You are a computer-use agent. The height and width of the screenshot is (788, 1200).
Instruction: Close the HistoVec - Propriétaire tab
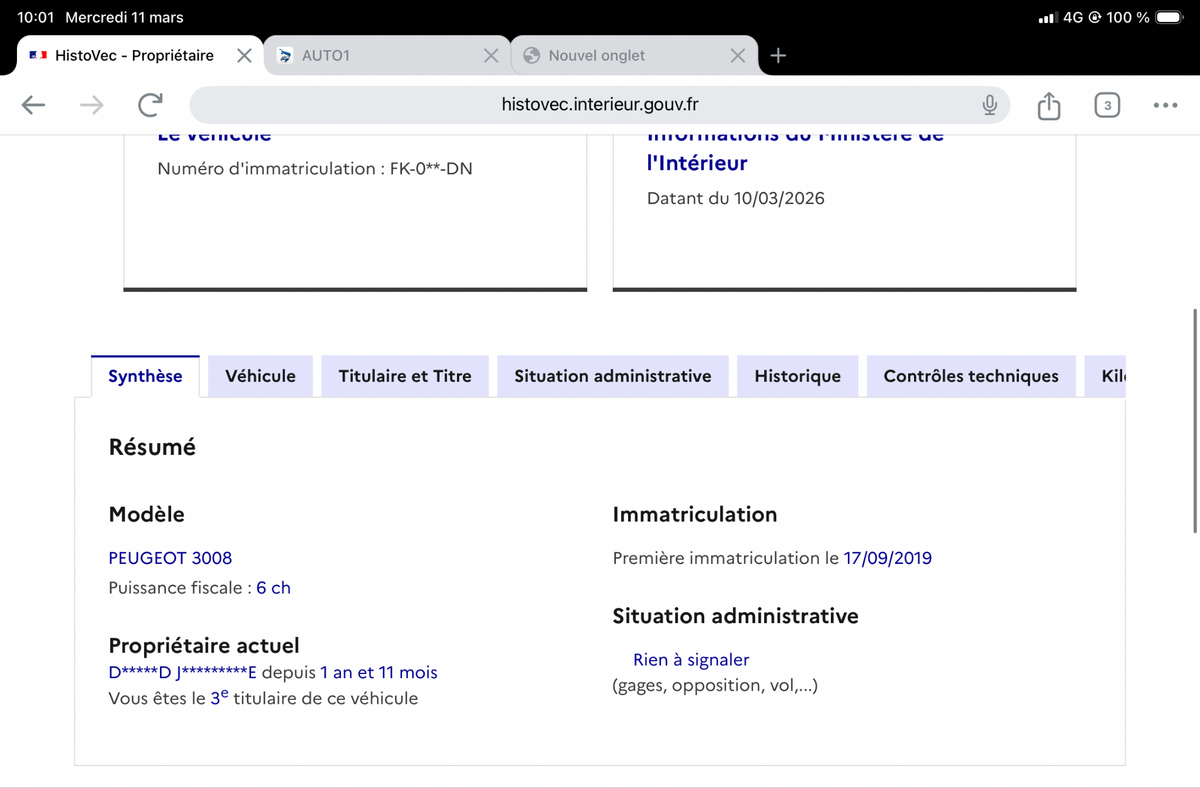coord(244,56)
